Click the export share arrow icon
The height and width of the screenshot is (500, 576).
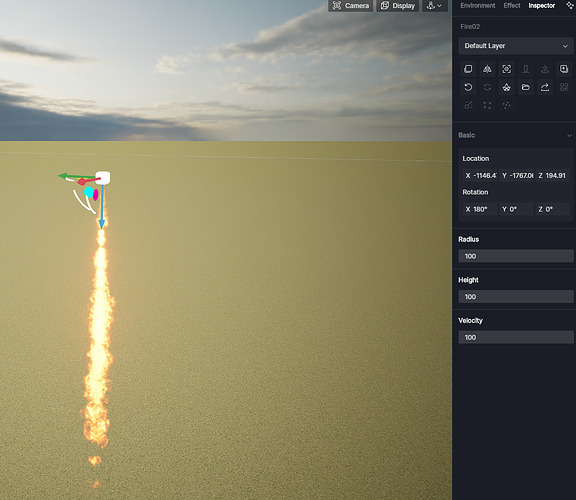(x=545, y=87)
